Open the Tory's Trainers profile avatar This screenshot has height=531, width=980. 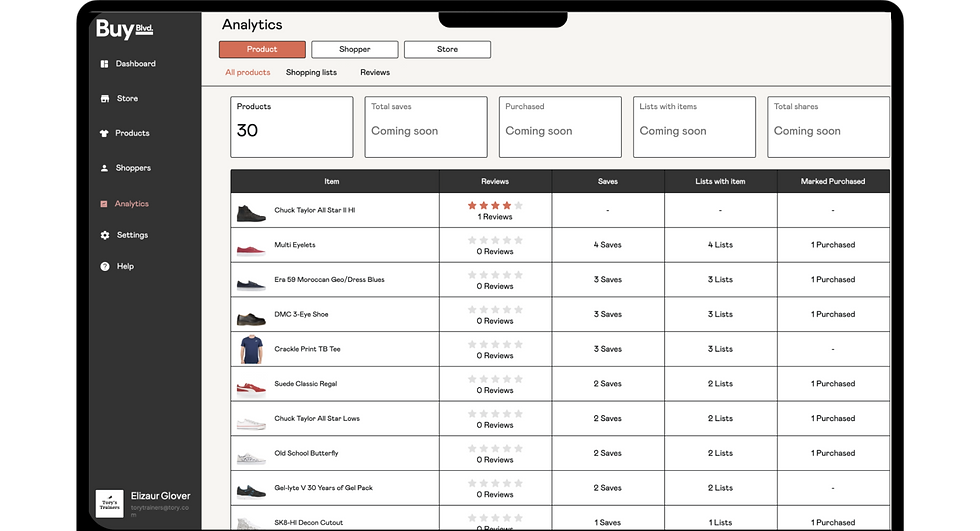(x=109, y=504)
